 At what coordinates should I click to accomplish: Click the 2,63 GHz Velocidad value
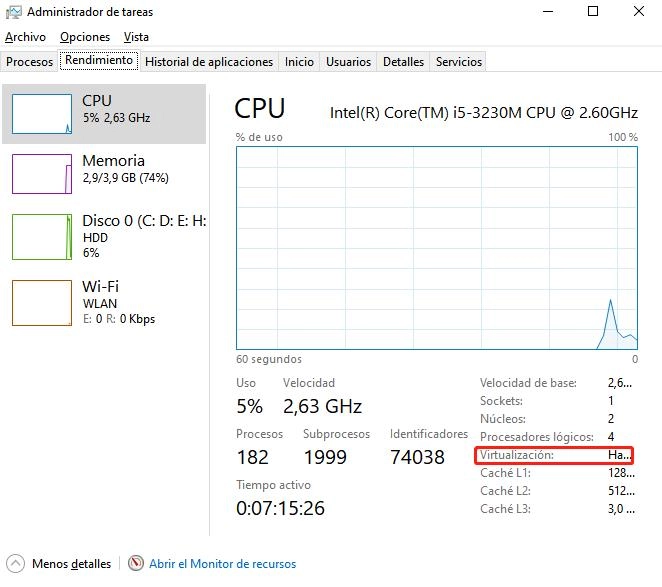click(323, 406)
